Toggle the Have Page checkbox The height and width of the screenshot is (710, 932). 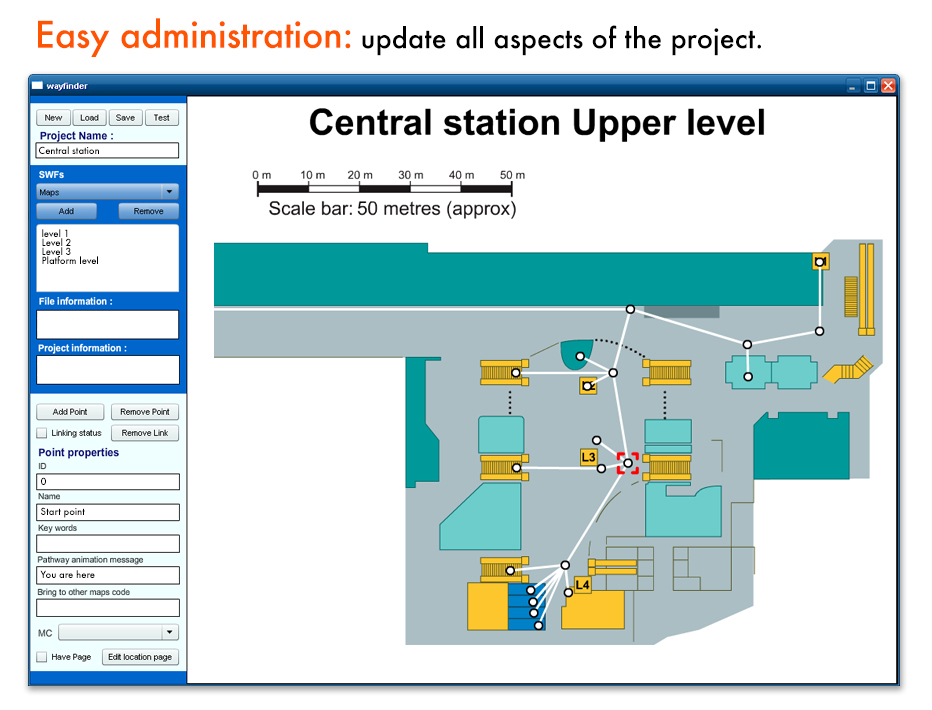pos(42,657)
